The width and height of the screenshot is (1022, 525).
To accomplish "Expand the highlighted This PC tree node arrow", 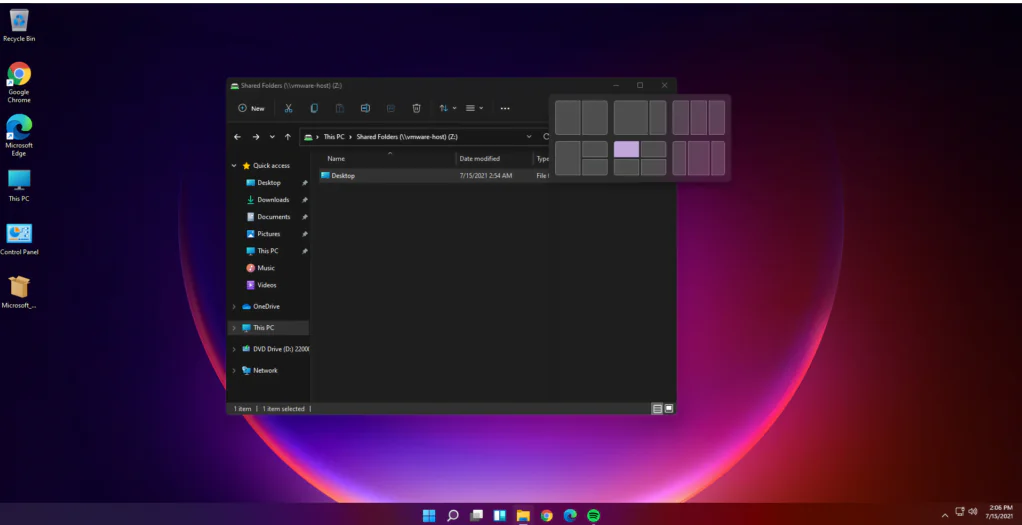I will 234,328.
